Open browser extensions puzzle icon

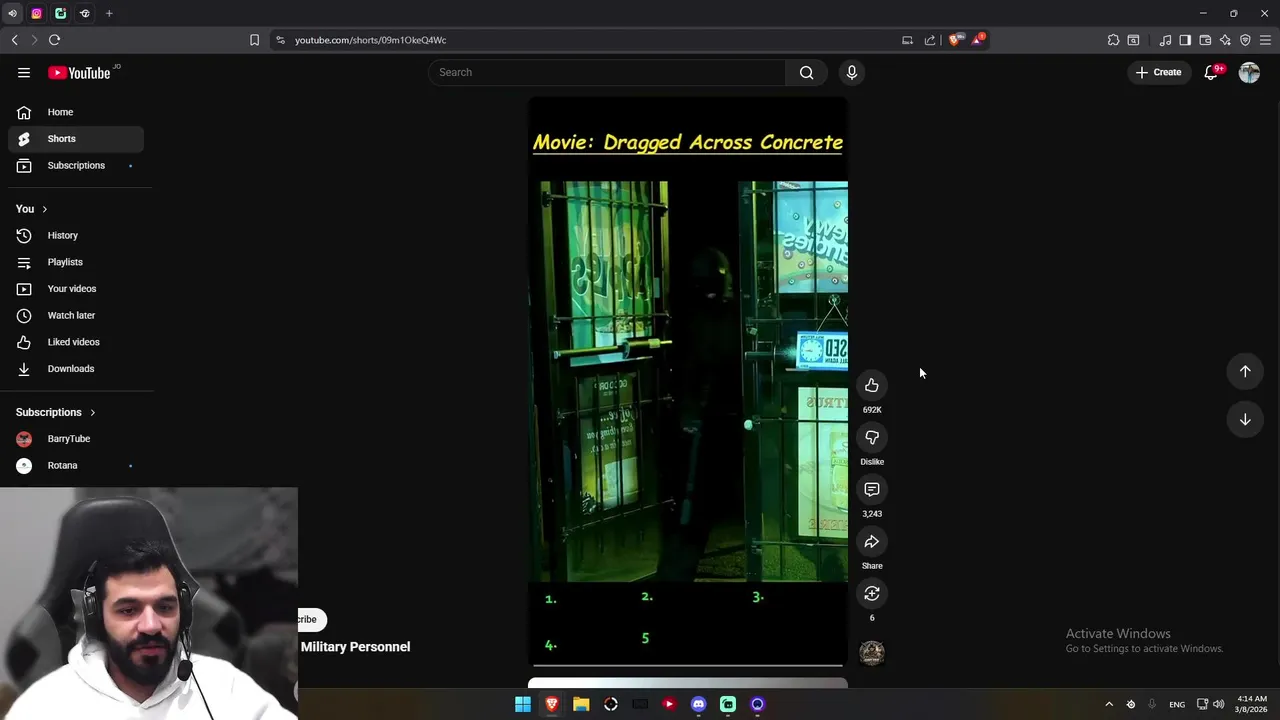tap(1113, 40)
